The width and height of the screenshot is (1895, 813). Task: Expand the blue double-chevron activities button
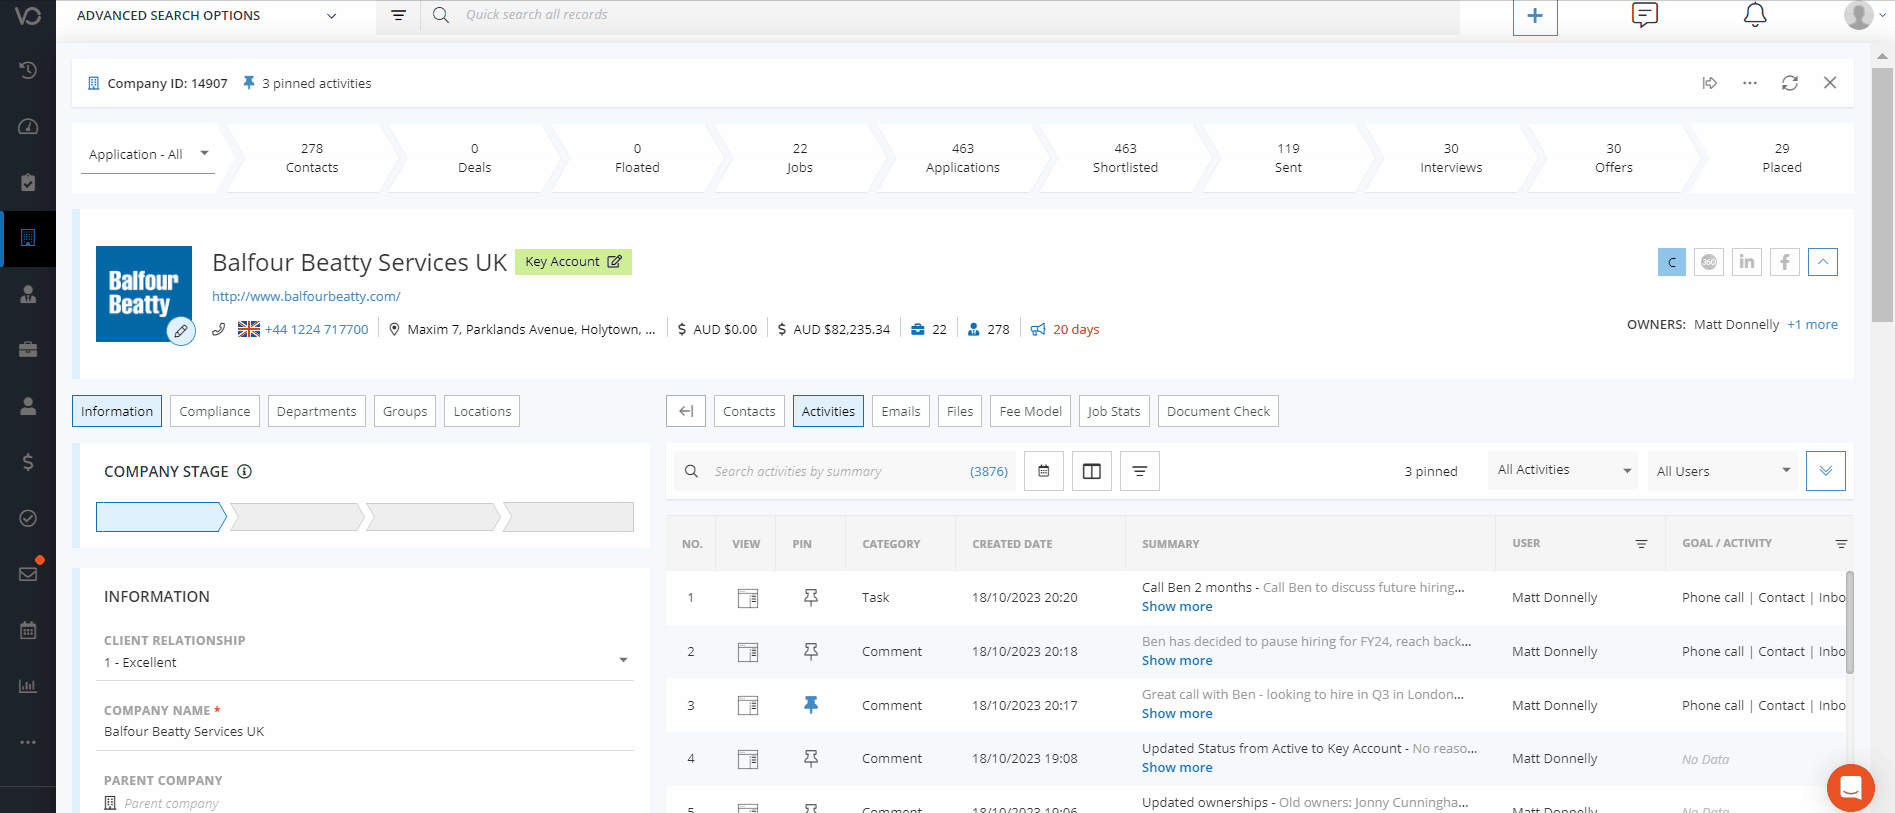tap(1826, 471)
